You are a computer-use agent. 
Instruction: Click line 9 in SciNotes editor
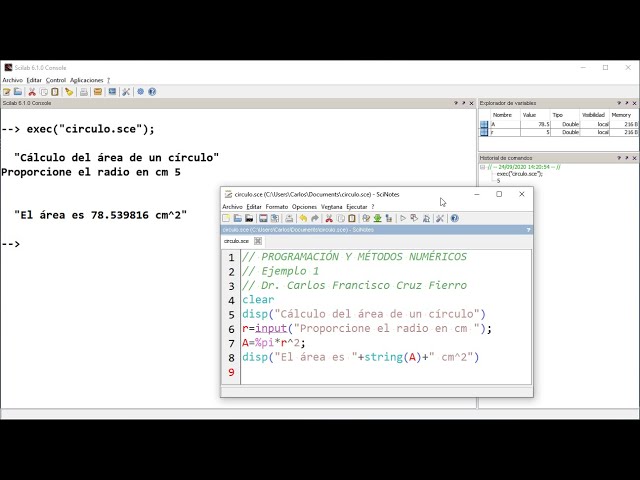click(386, 372)
